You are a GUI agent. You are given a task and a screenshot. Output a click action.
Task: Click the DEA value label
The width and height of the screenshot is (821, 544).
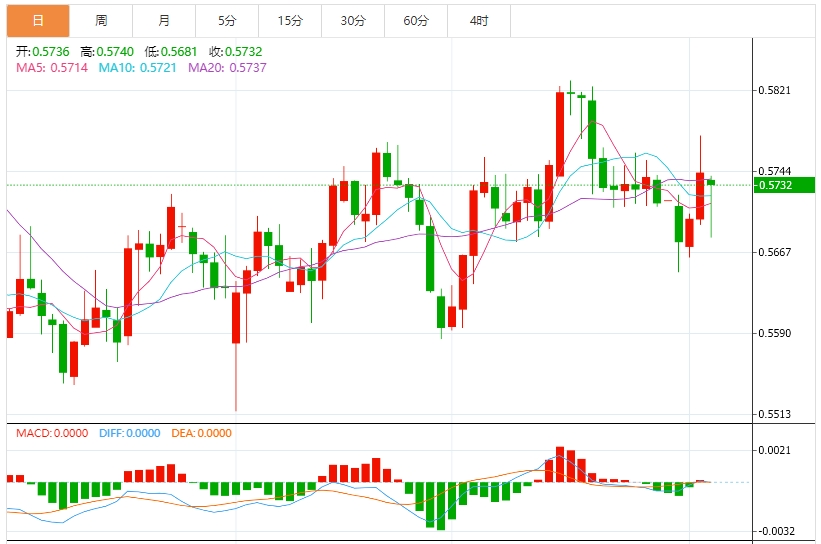[202, 433]
